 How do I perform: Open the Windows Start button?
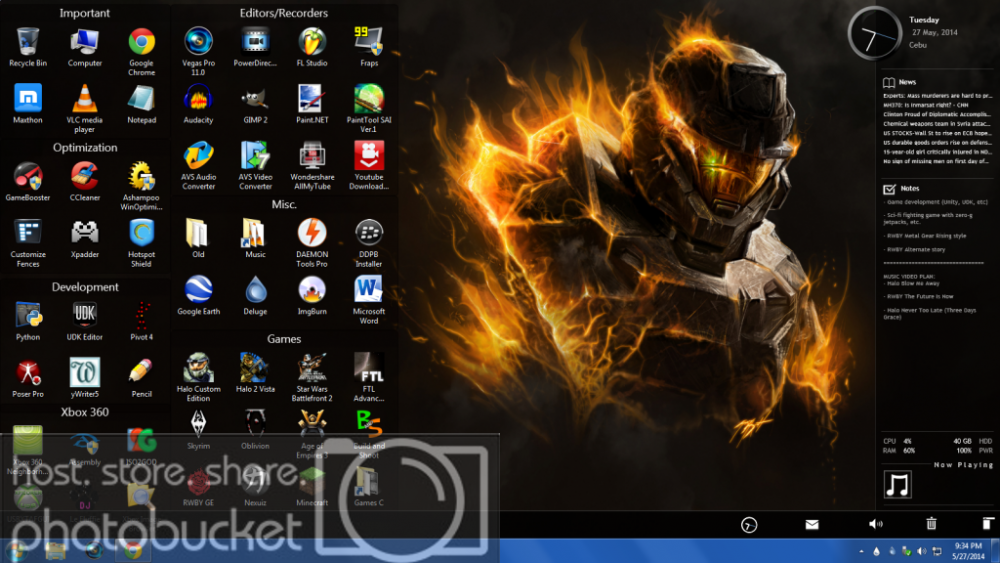coord(16,551)
